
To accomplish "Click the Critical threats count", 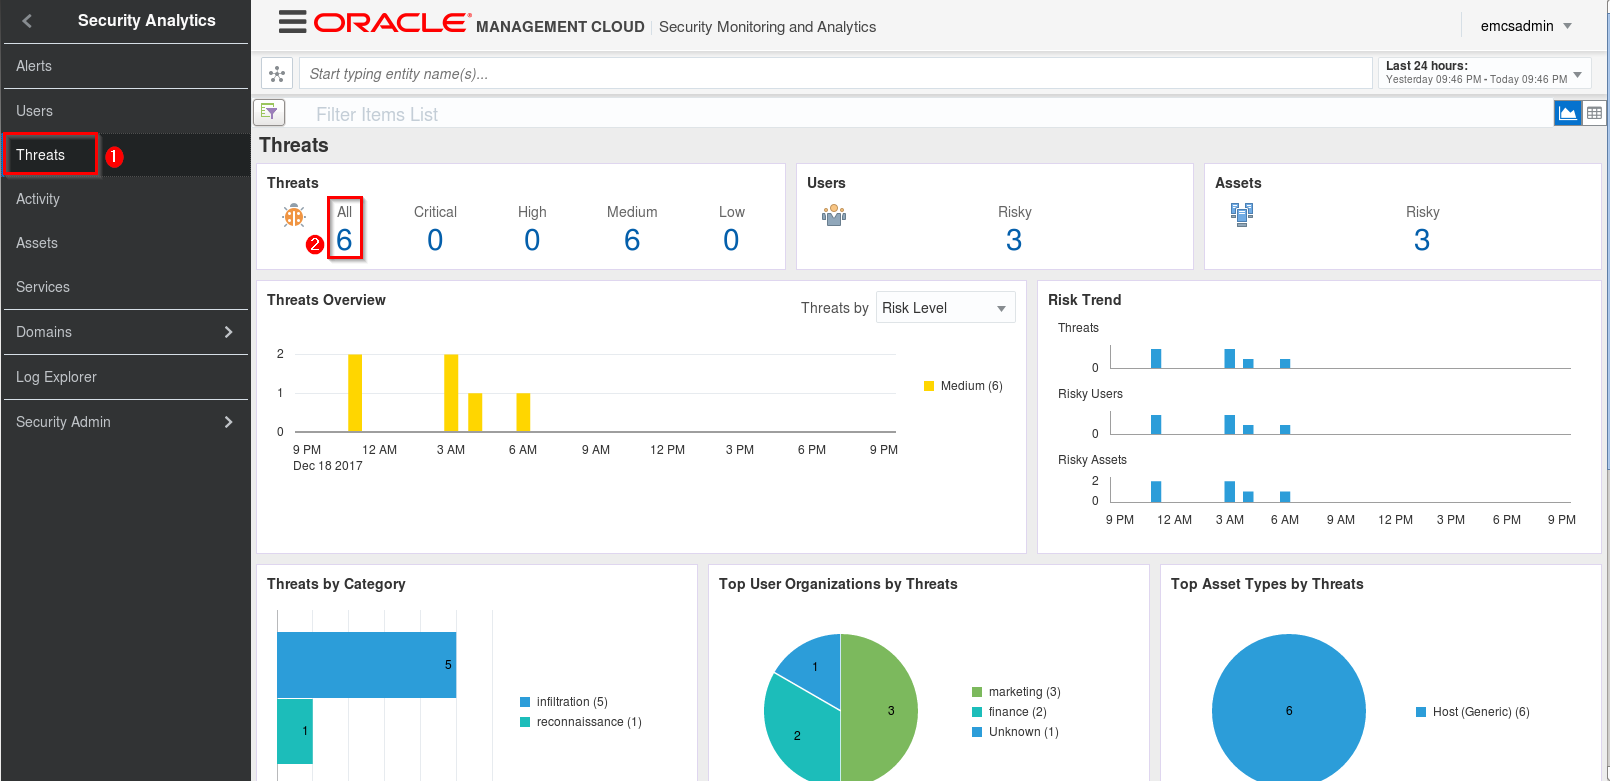I will (x=435, y=240).
